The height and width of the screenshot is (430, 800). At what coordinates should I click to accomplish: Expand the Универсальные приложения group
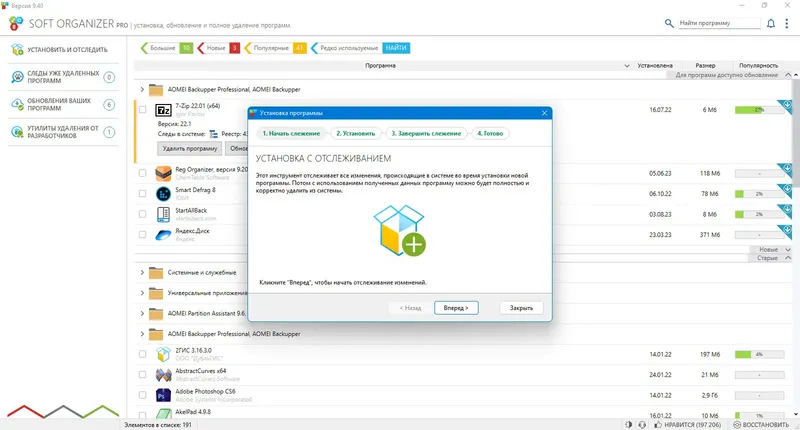(x=142, y=293)
